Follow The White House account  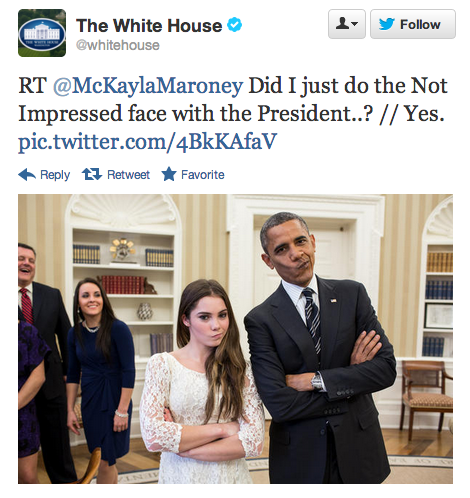pyautogui.click(x=413, y=24)
